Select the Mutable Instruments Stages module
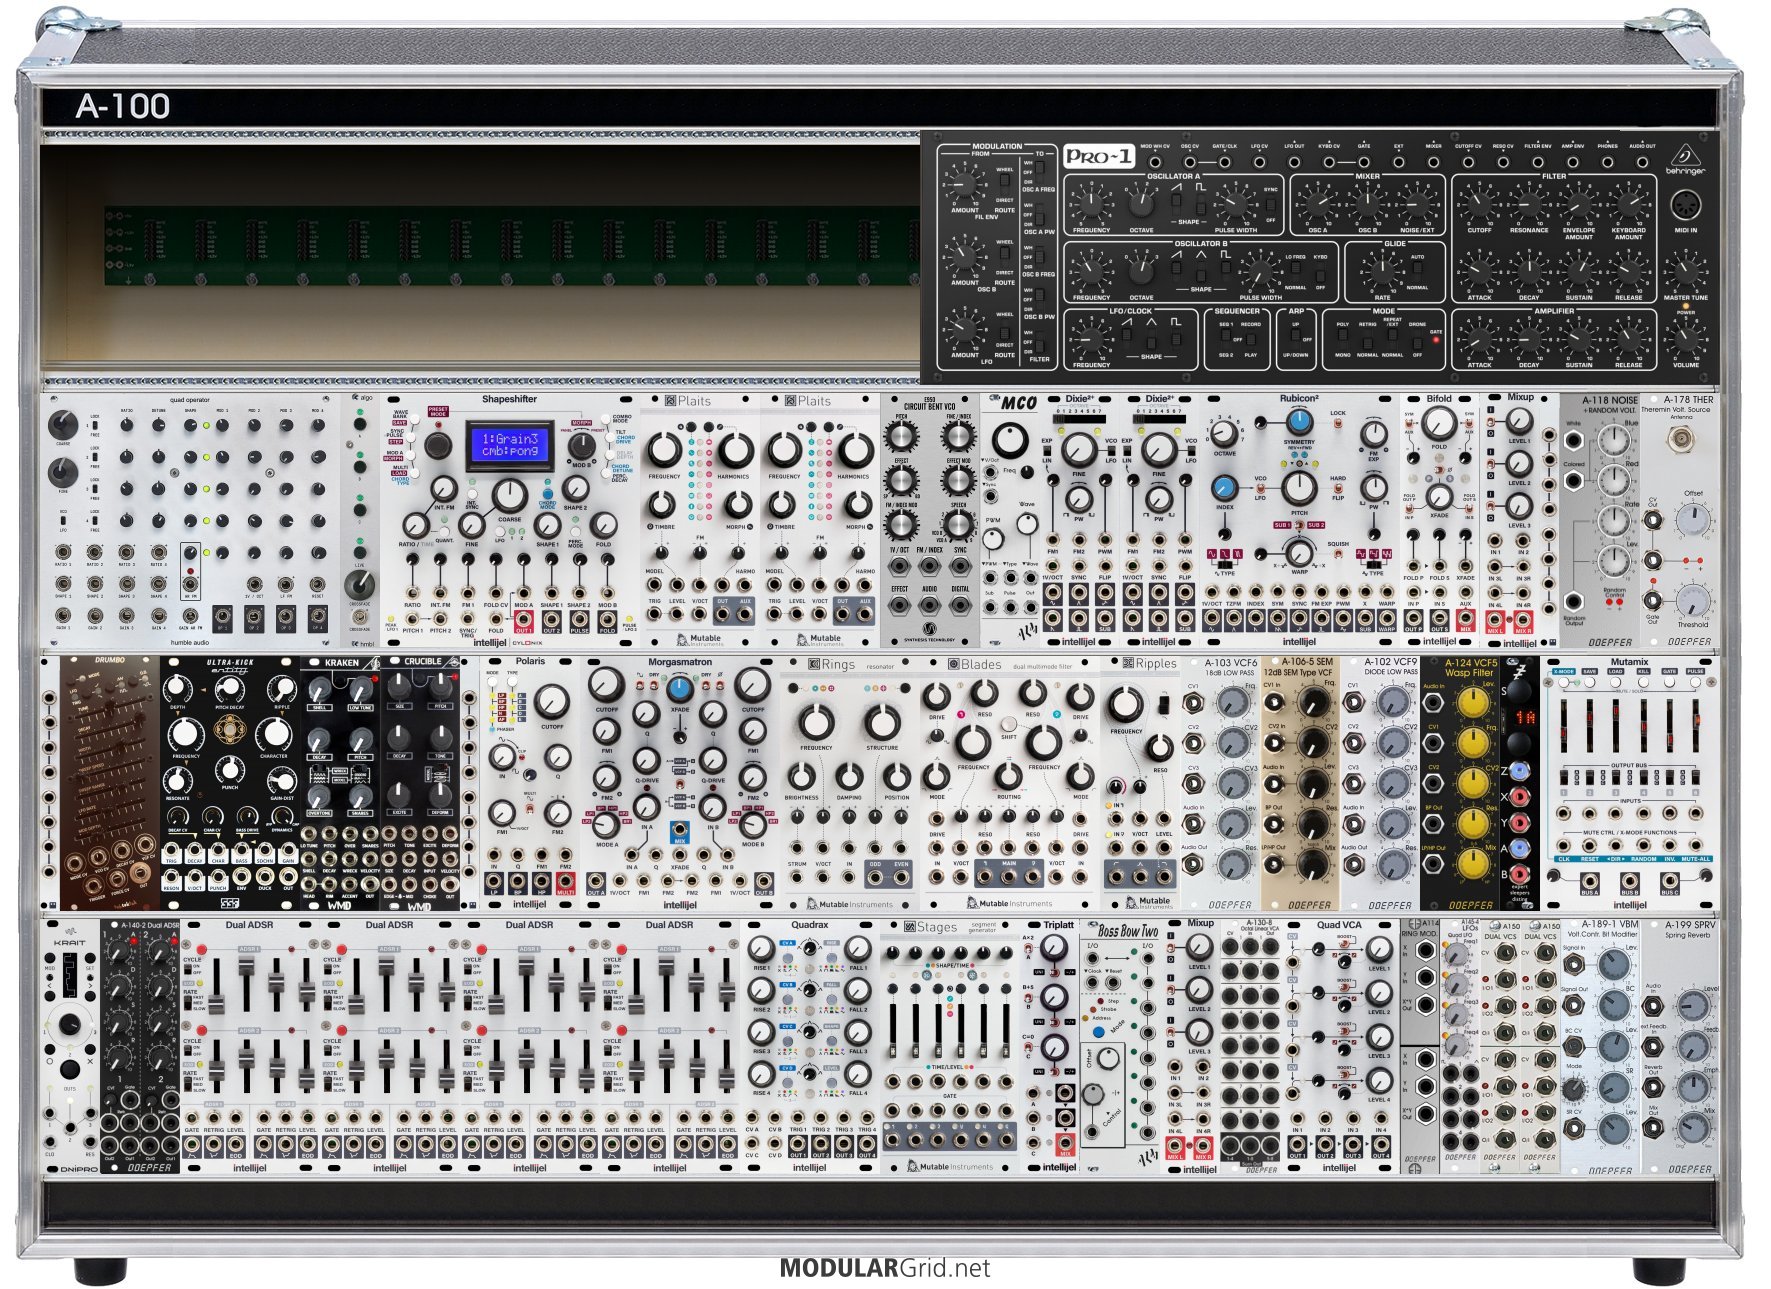The height and width of the screenshot is (1289, 1771). [950, 1046]
